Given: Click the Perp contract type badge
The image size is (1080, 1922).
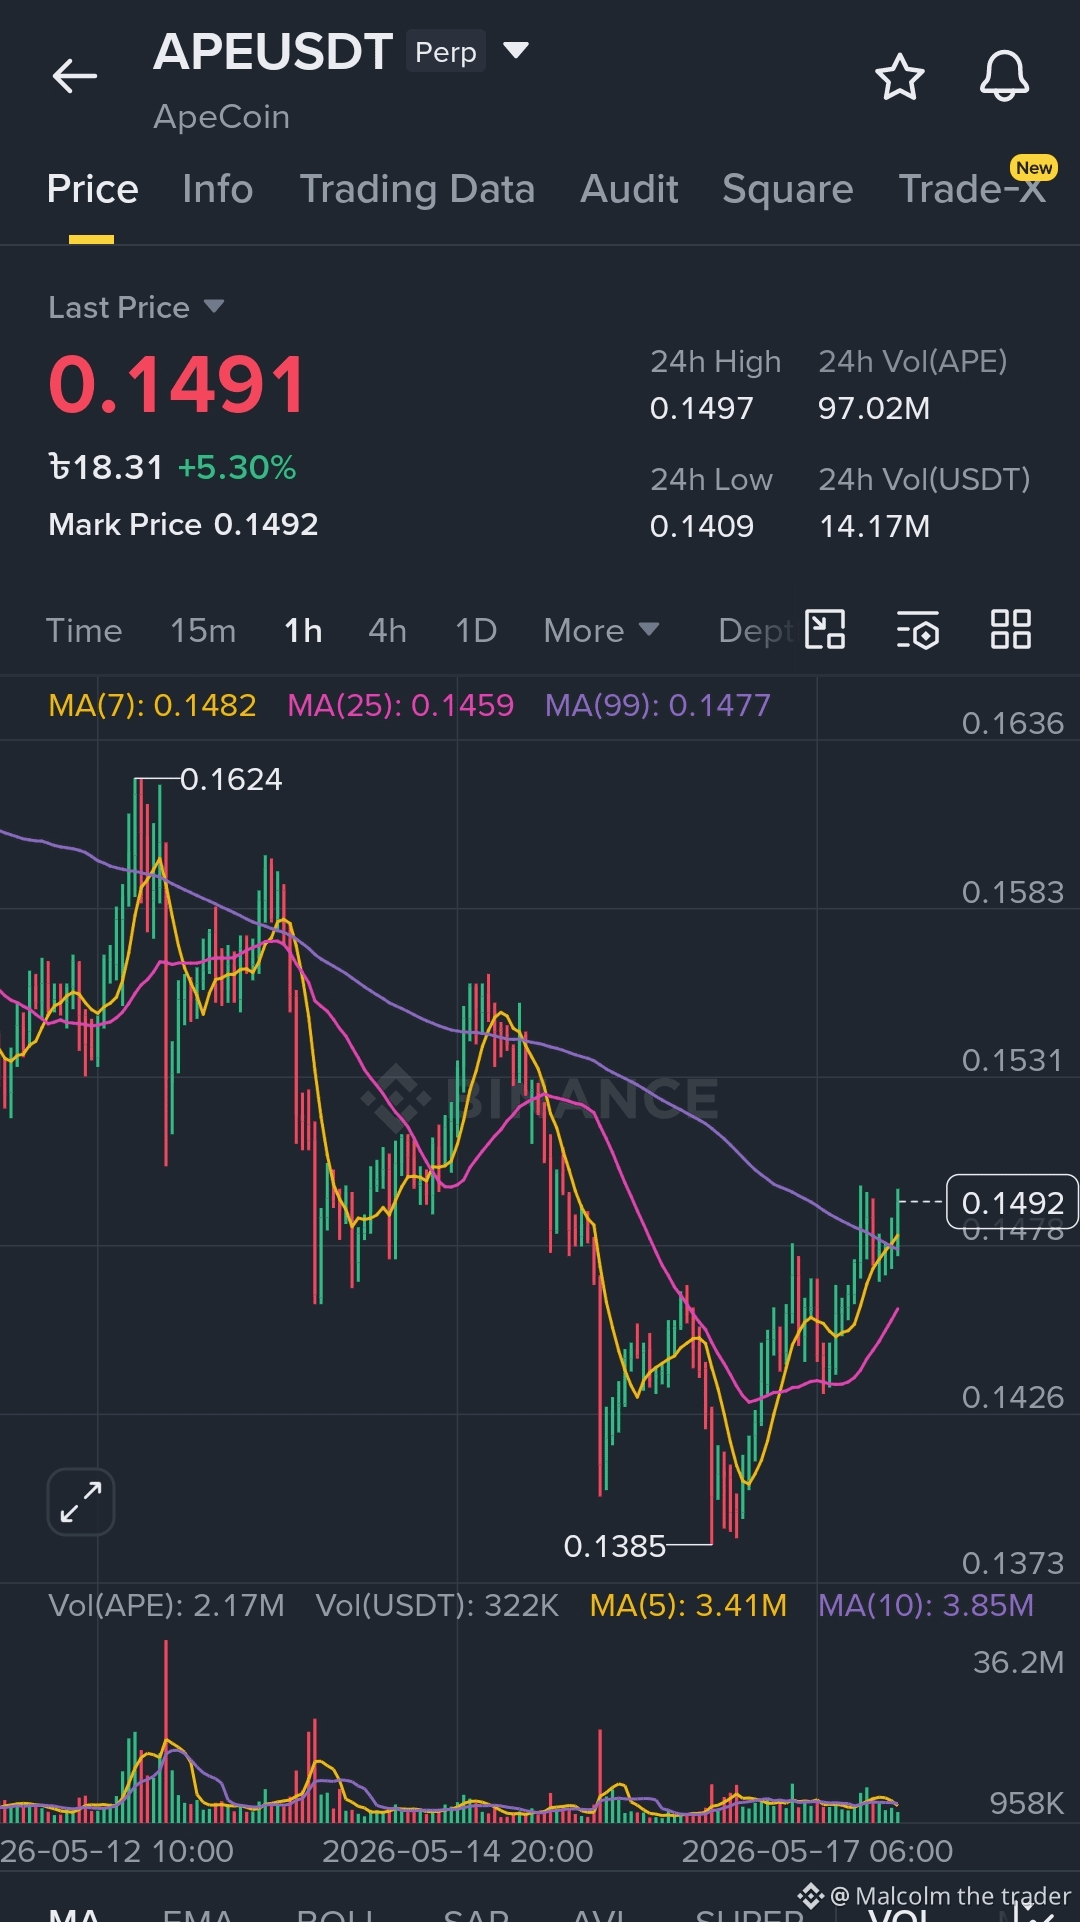Looking at the screenshot, I should pyautogui.click(x=446, y=52).
